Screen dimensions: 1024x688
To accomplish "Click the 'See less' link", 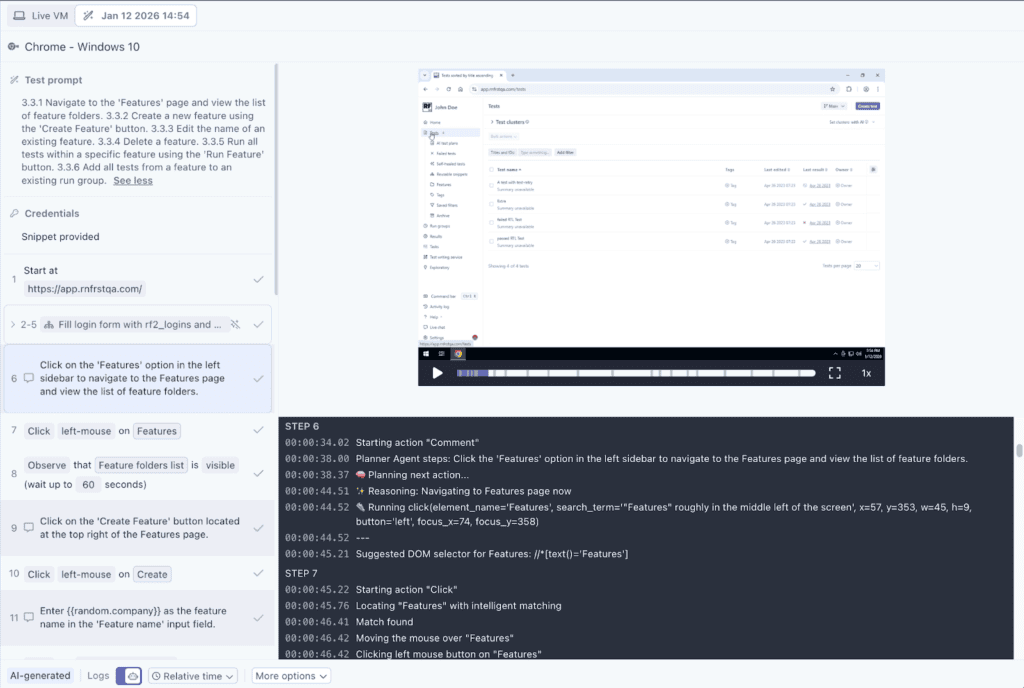I will 133,181.
